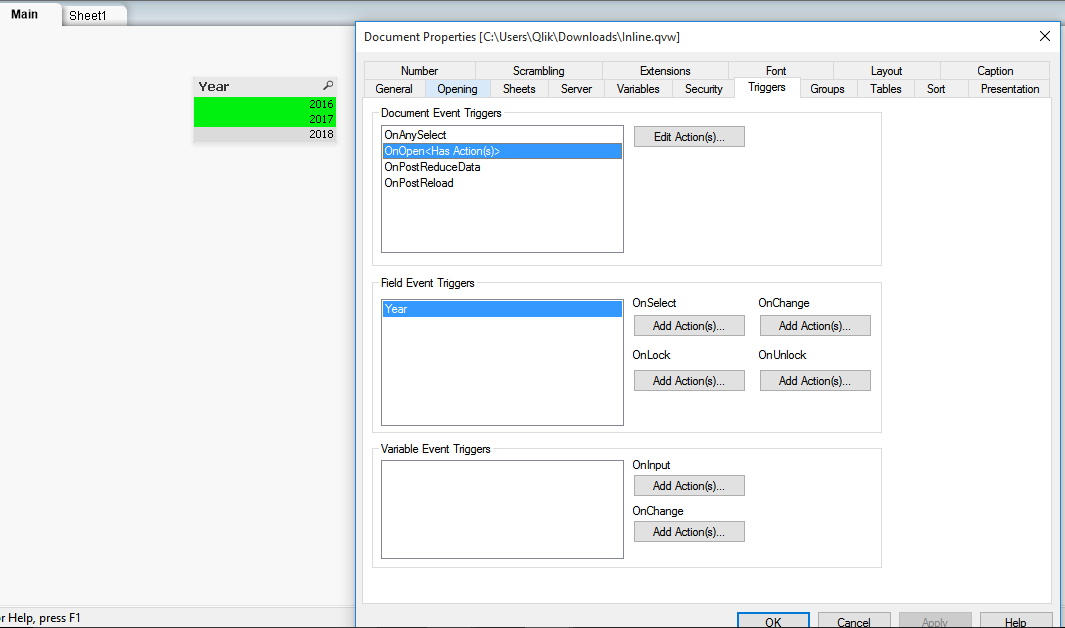The width and height of the screenshot is (1065, 628).
Task: Click Edit Action(s) button
Action: point(689,136)
